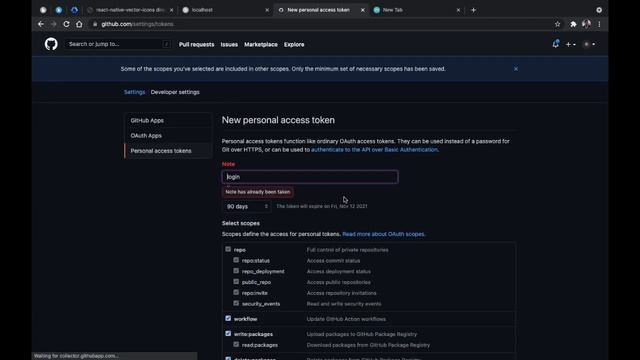Click the Chrome settings gear at top right
This screenshot has height=360, width=640.
(x=599, y=10)
